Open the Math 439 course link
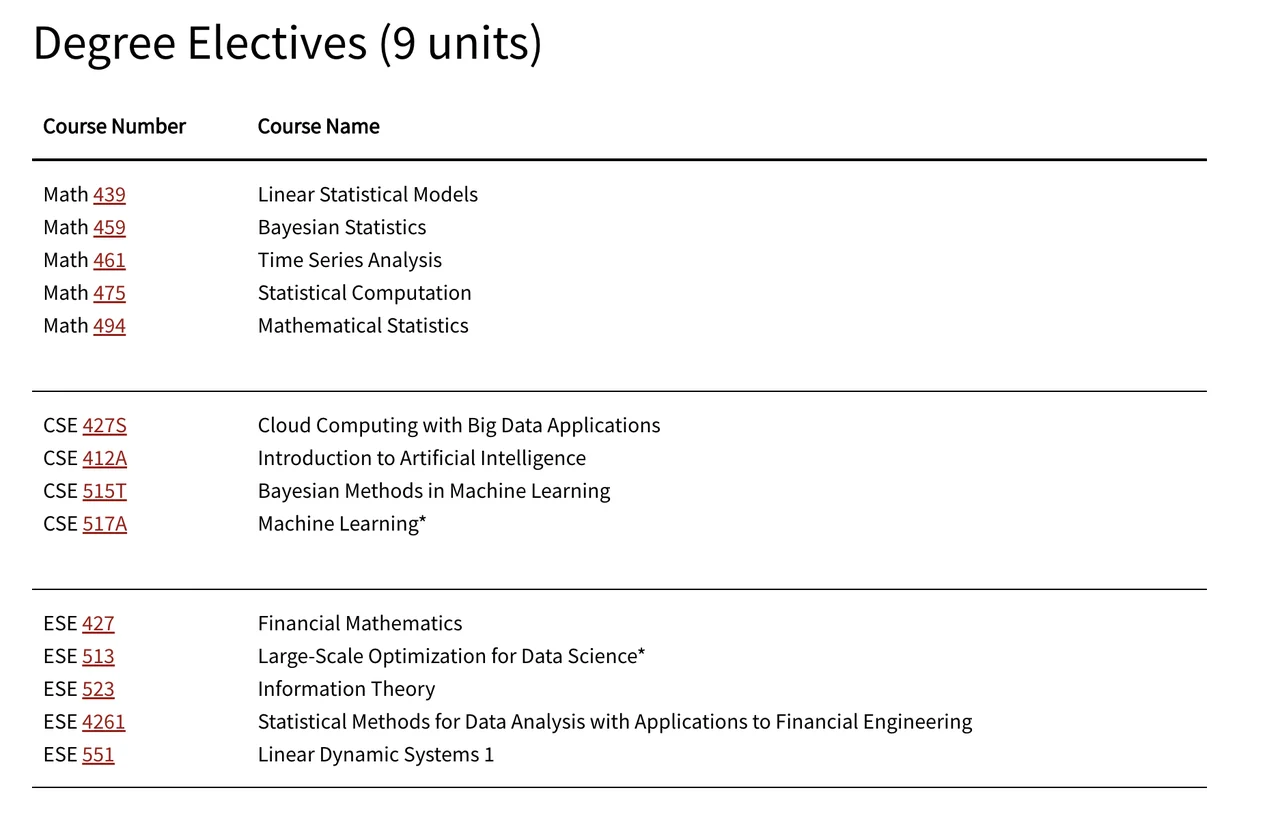Viewport: 1280px width, 814px height. [109, 194]
